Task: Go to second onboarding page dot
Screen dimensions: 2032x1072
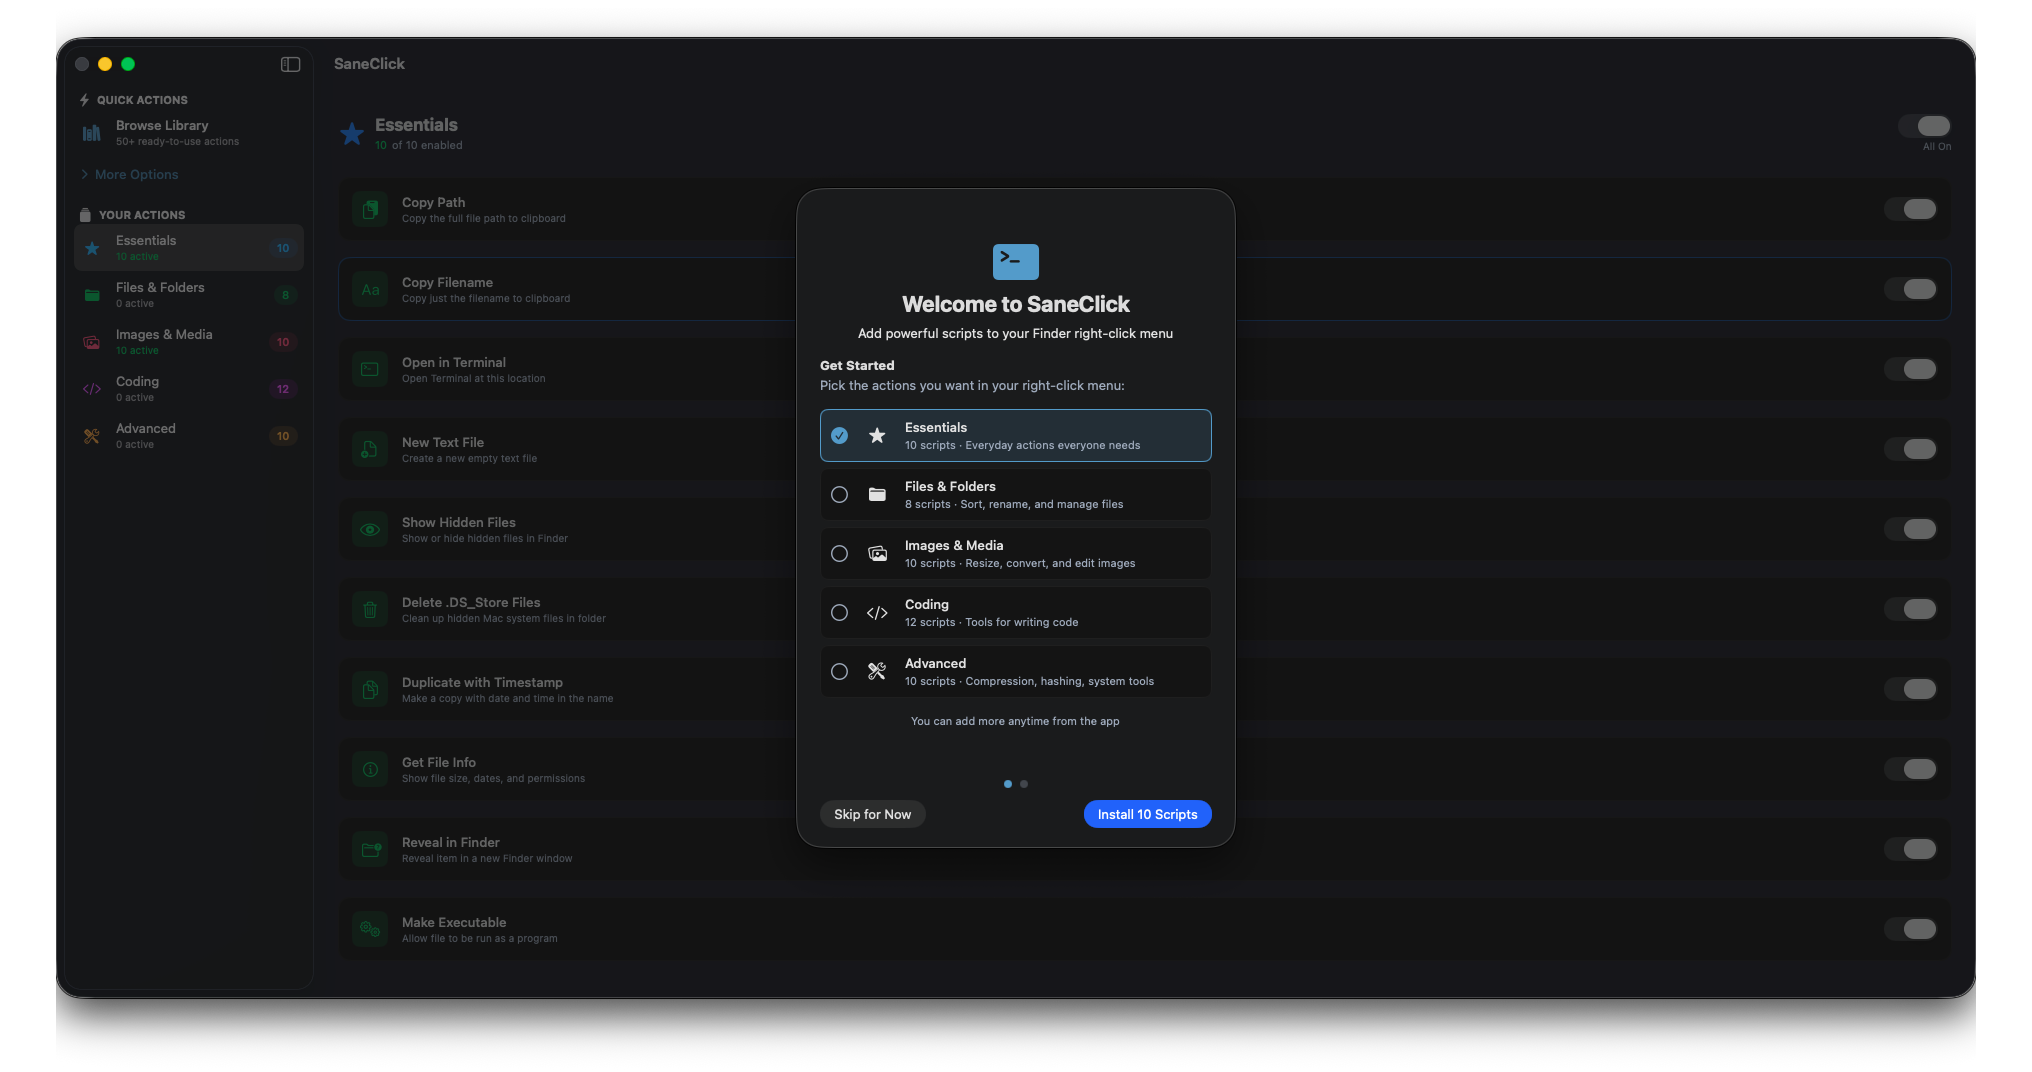Action: (x=1024, y=784)
